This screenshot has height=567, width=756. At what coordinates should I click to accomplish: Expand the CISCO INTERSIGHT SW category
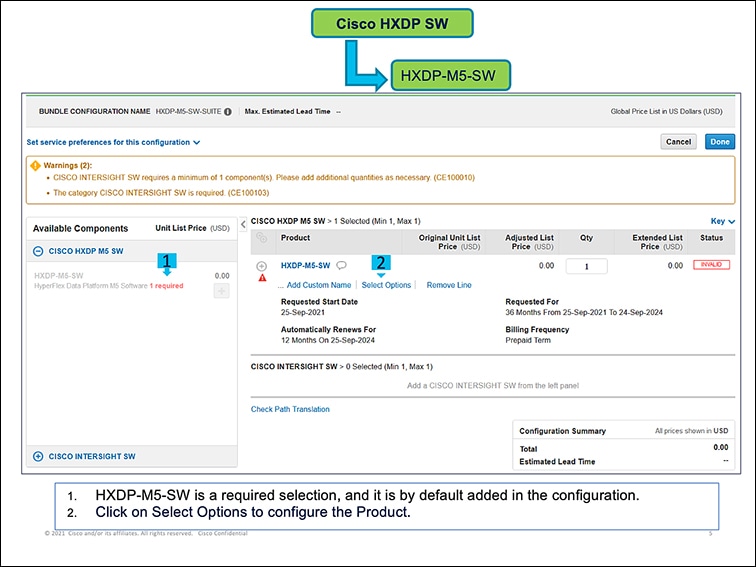point(38,456)
